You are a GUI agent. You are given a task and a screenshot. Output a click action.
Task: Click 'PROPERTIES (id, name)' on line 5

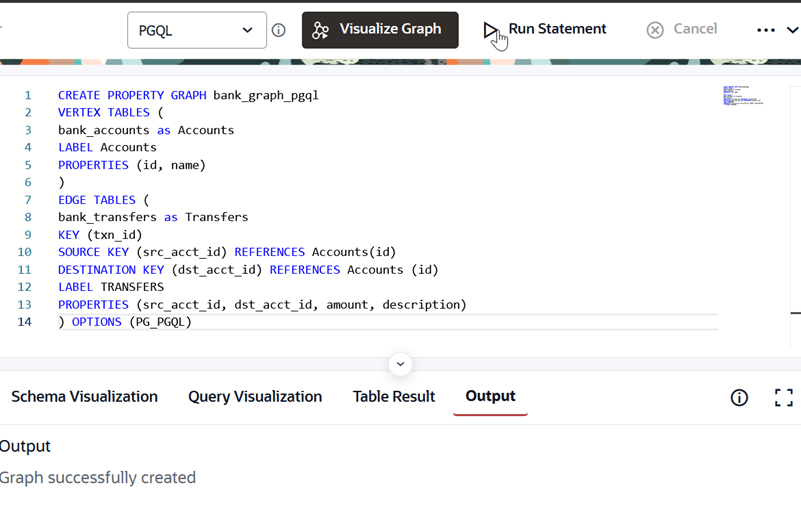tap(132, 165)
